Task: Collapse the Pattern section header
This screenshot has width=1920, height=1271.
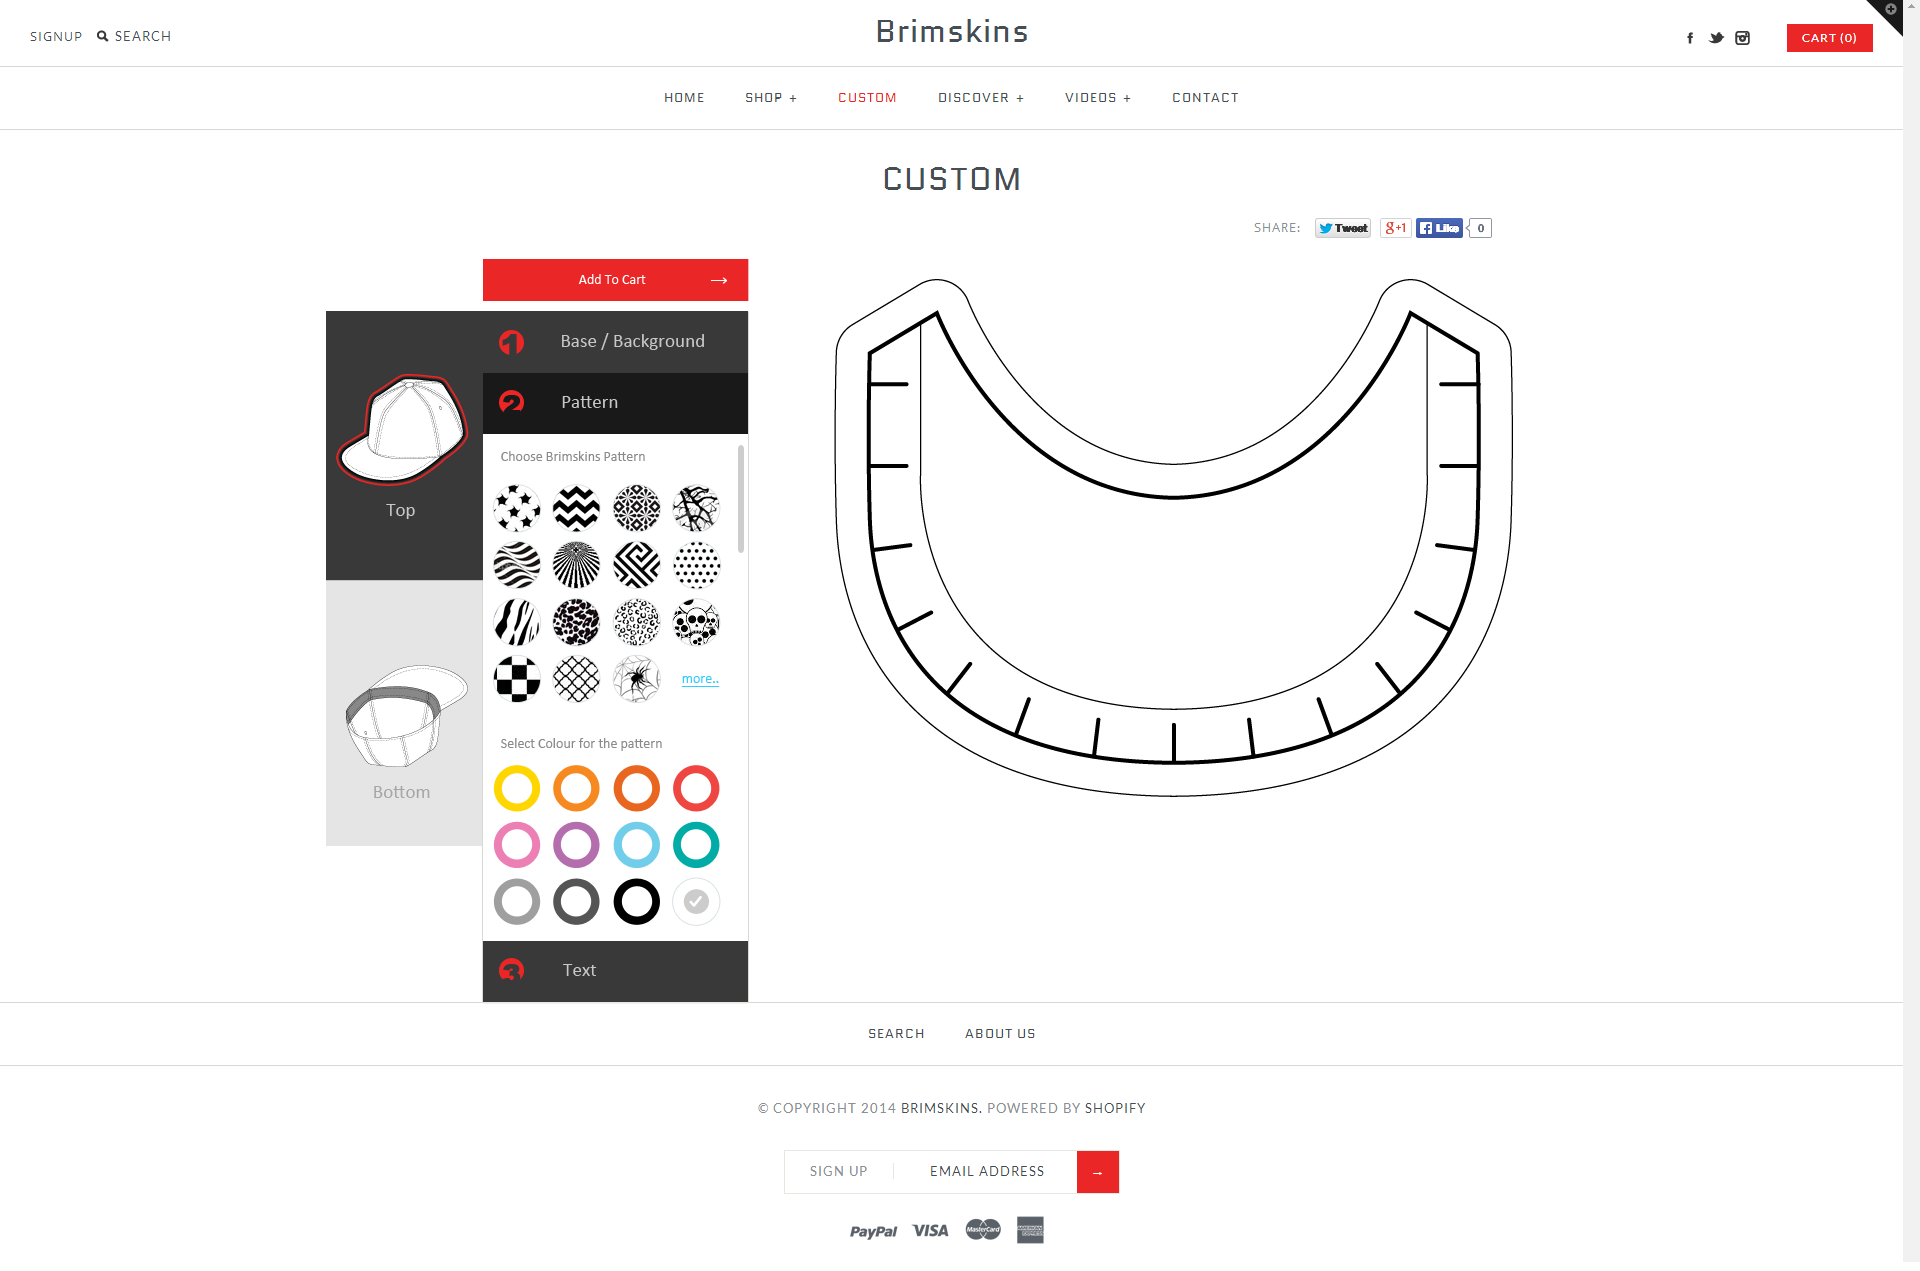Action: [615, 403]
